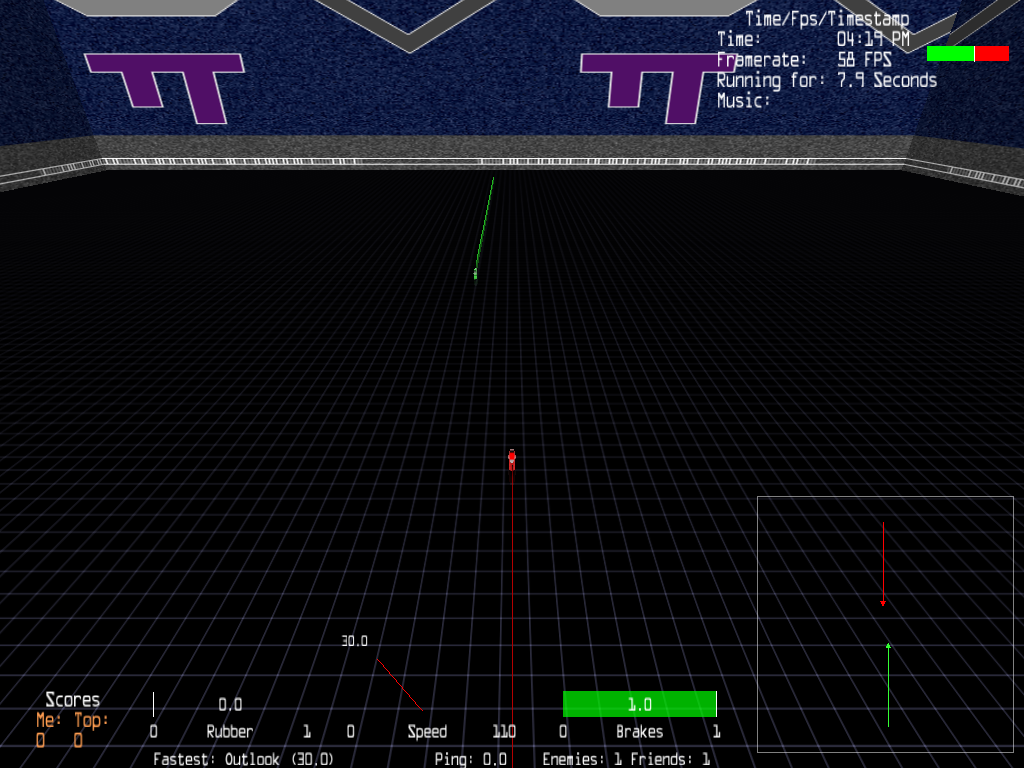Viewport: 1024px width, 768px height.
Task: Click the Time/Fps/Timestamp header
Action: pos(827,19)
